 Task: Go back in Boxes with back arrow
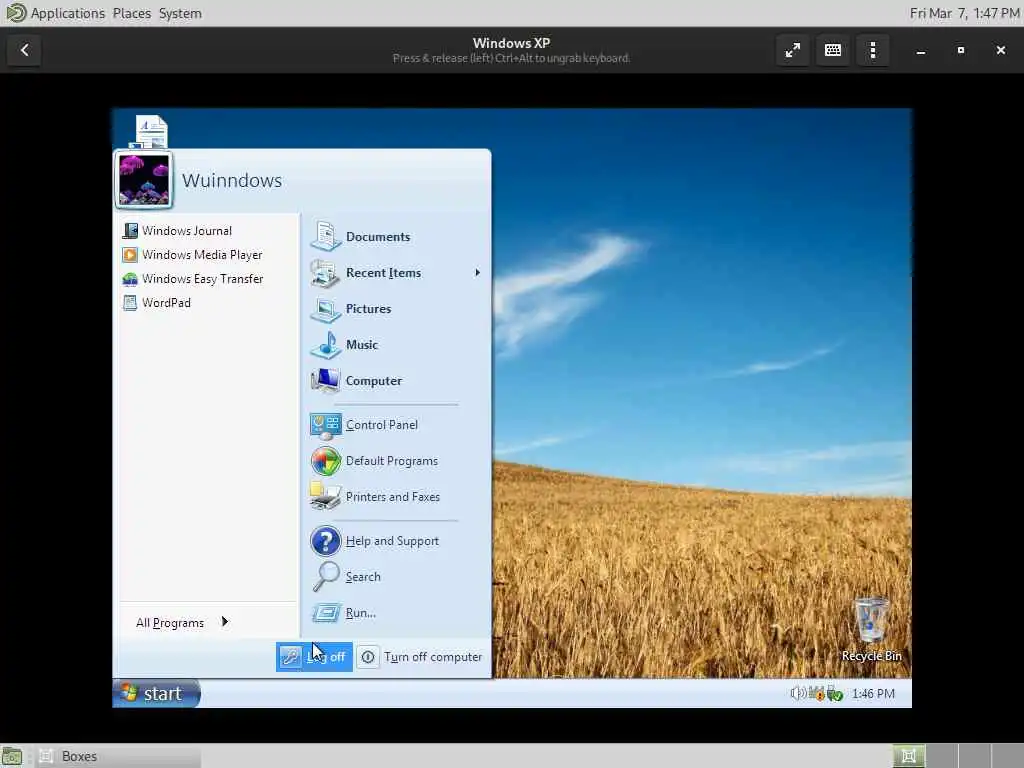(x=24, y=50)
